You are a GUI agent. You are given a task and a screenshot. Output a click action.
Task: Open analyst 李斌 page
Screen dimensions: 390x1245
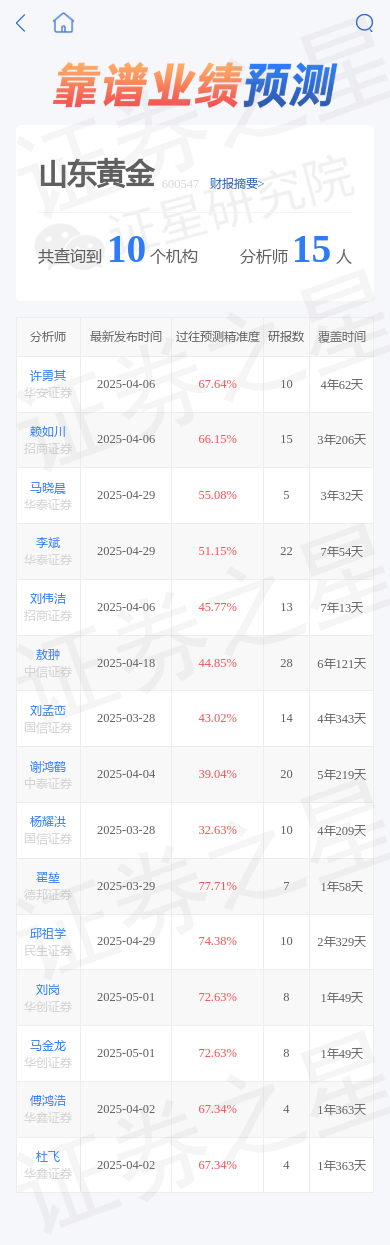tap(48, 543)
